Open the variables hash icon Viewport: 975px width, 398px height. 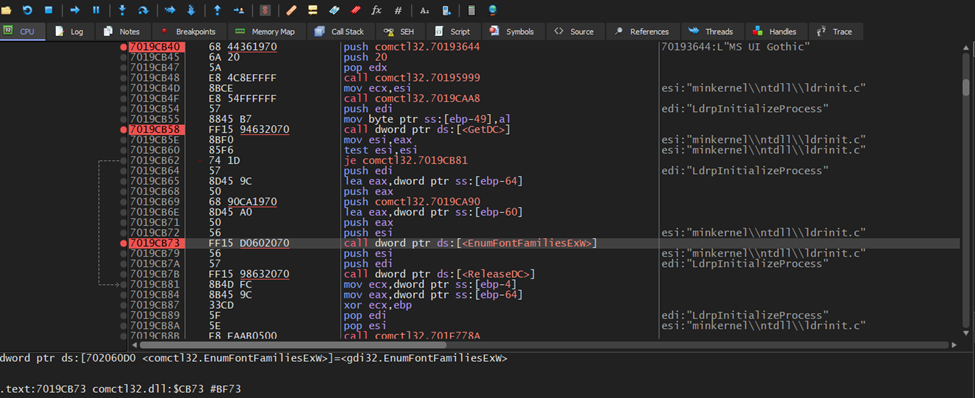(398, 10)
